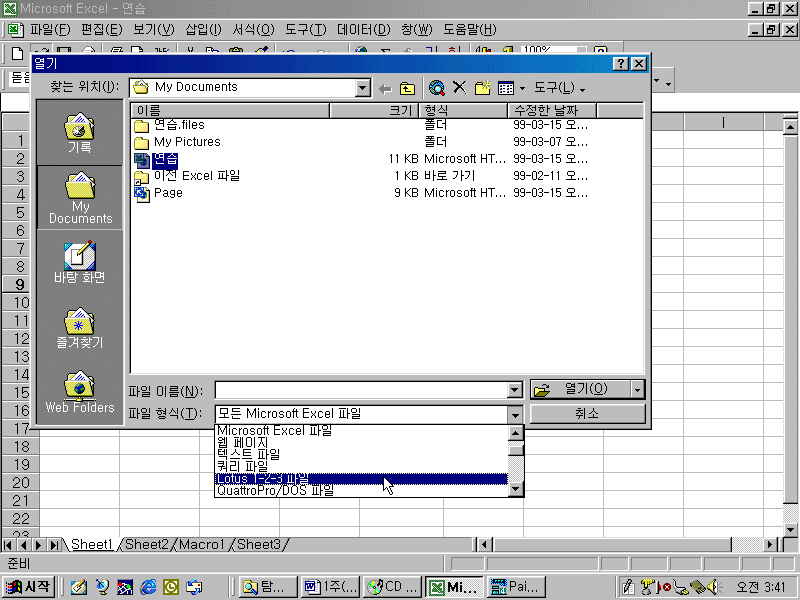Switch to the Pai... taskbar window
The height and width of the screenshot is (600, 800).
click(x=516, y=587)
